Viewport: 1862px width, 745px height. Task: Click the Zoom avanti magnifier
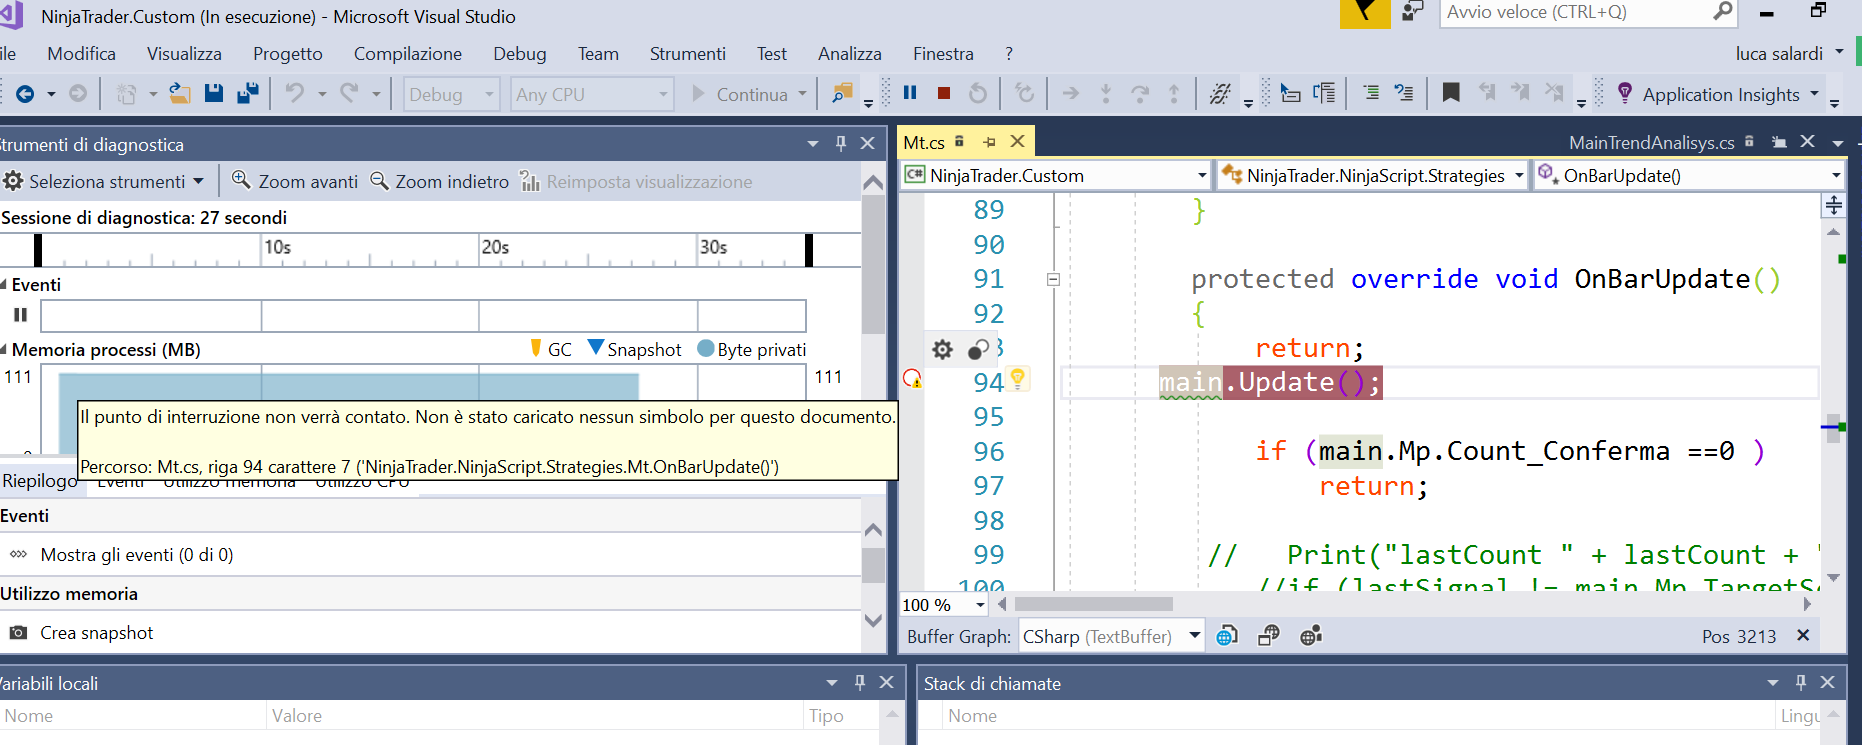[241, 180]
